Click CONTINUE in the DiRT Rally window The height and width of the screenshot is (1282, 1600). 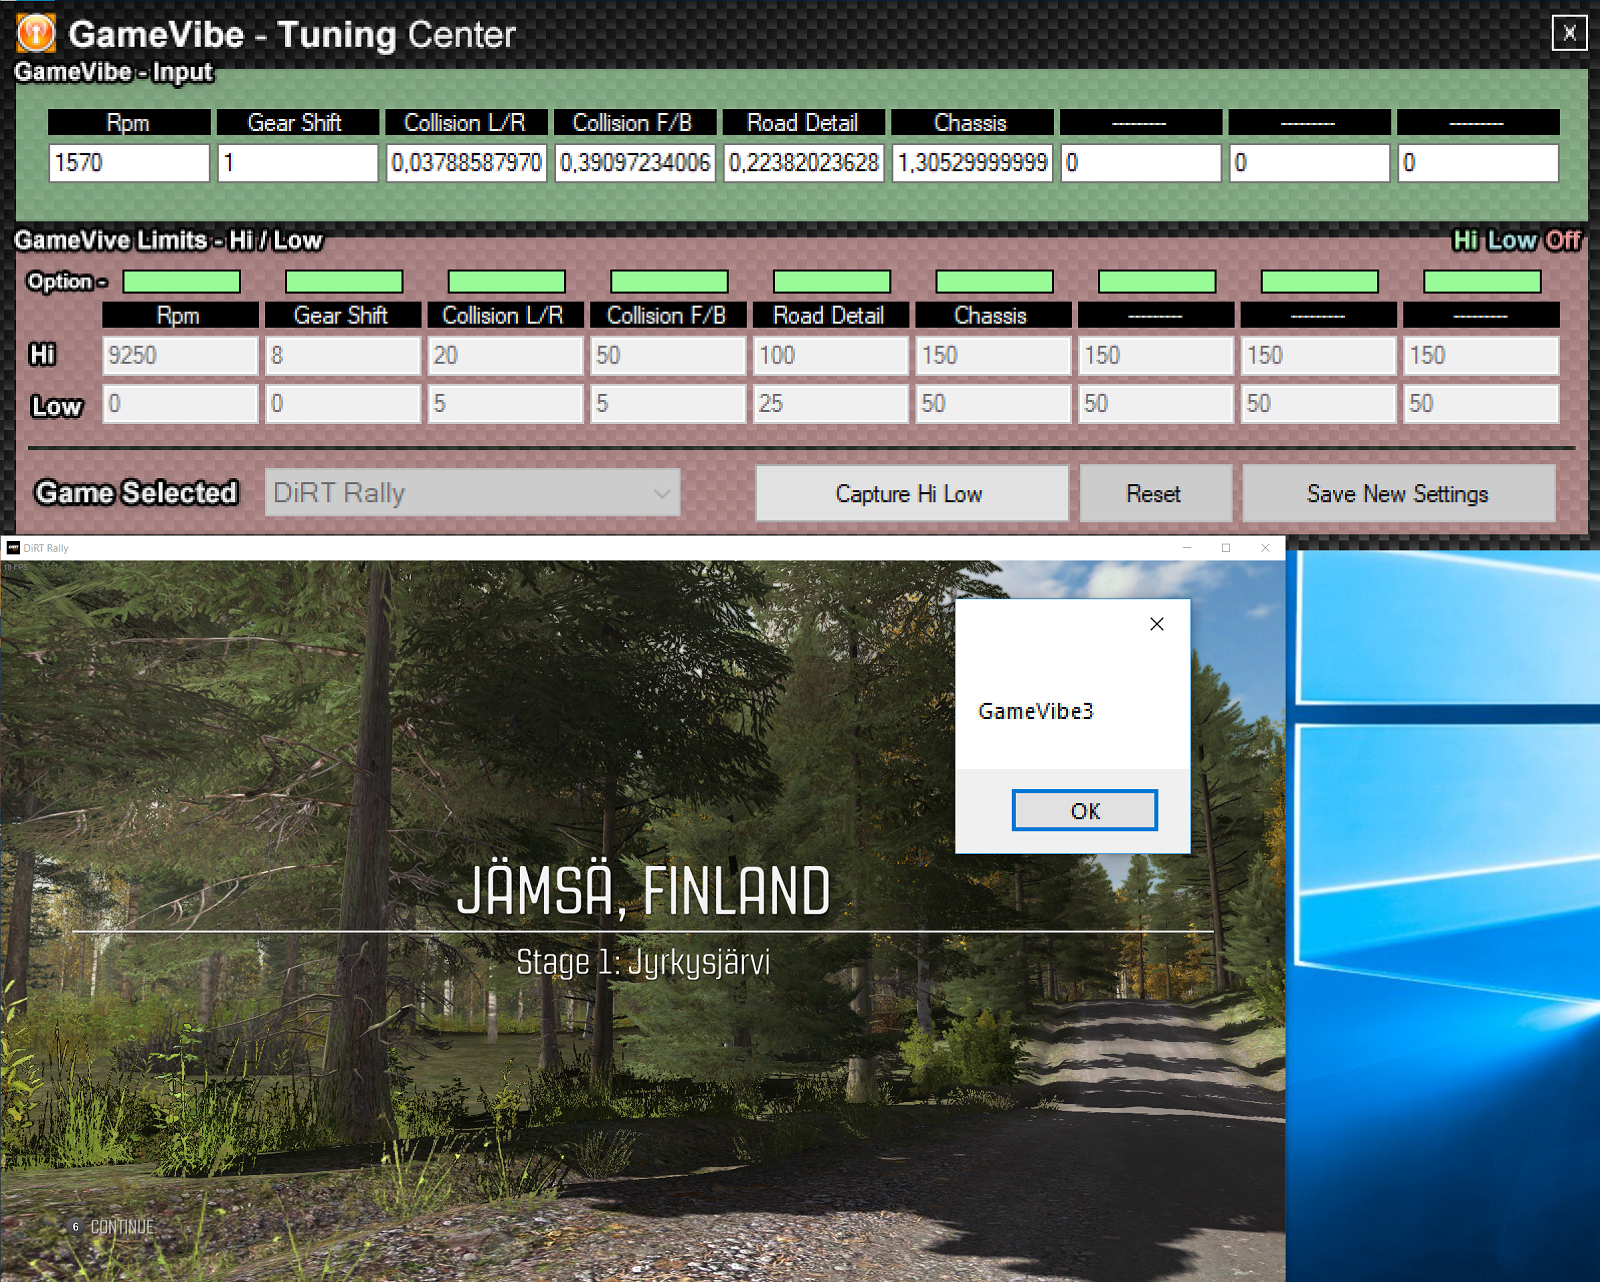coord(122,1227)
